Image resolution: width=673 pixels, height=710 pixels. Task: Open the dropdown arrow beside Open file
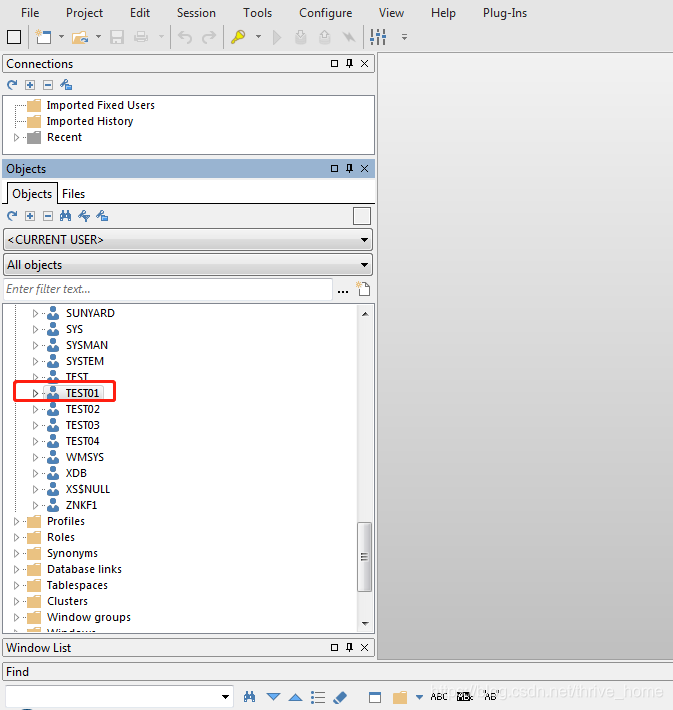[98, 37]
